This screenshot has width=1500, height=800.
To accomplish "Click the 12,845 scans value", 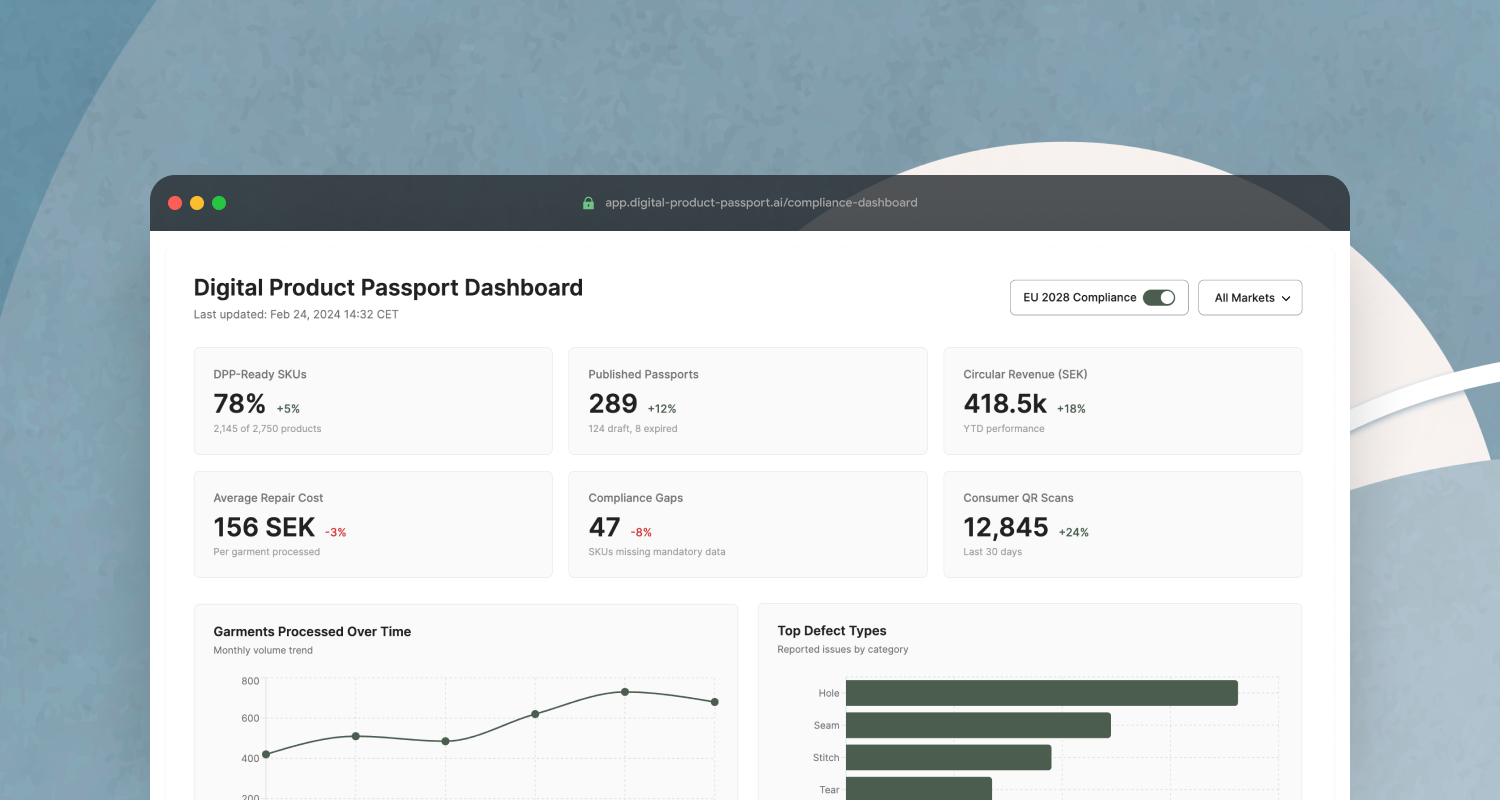I will pyautogui.click(x=1006, y=527).
